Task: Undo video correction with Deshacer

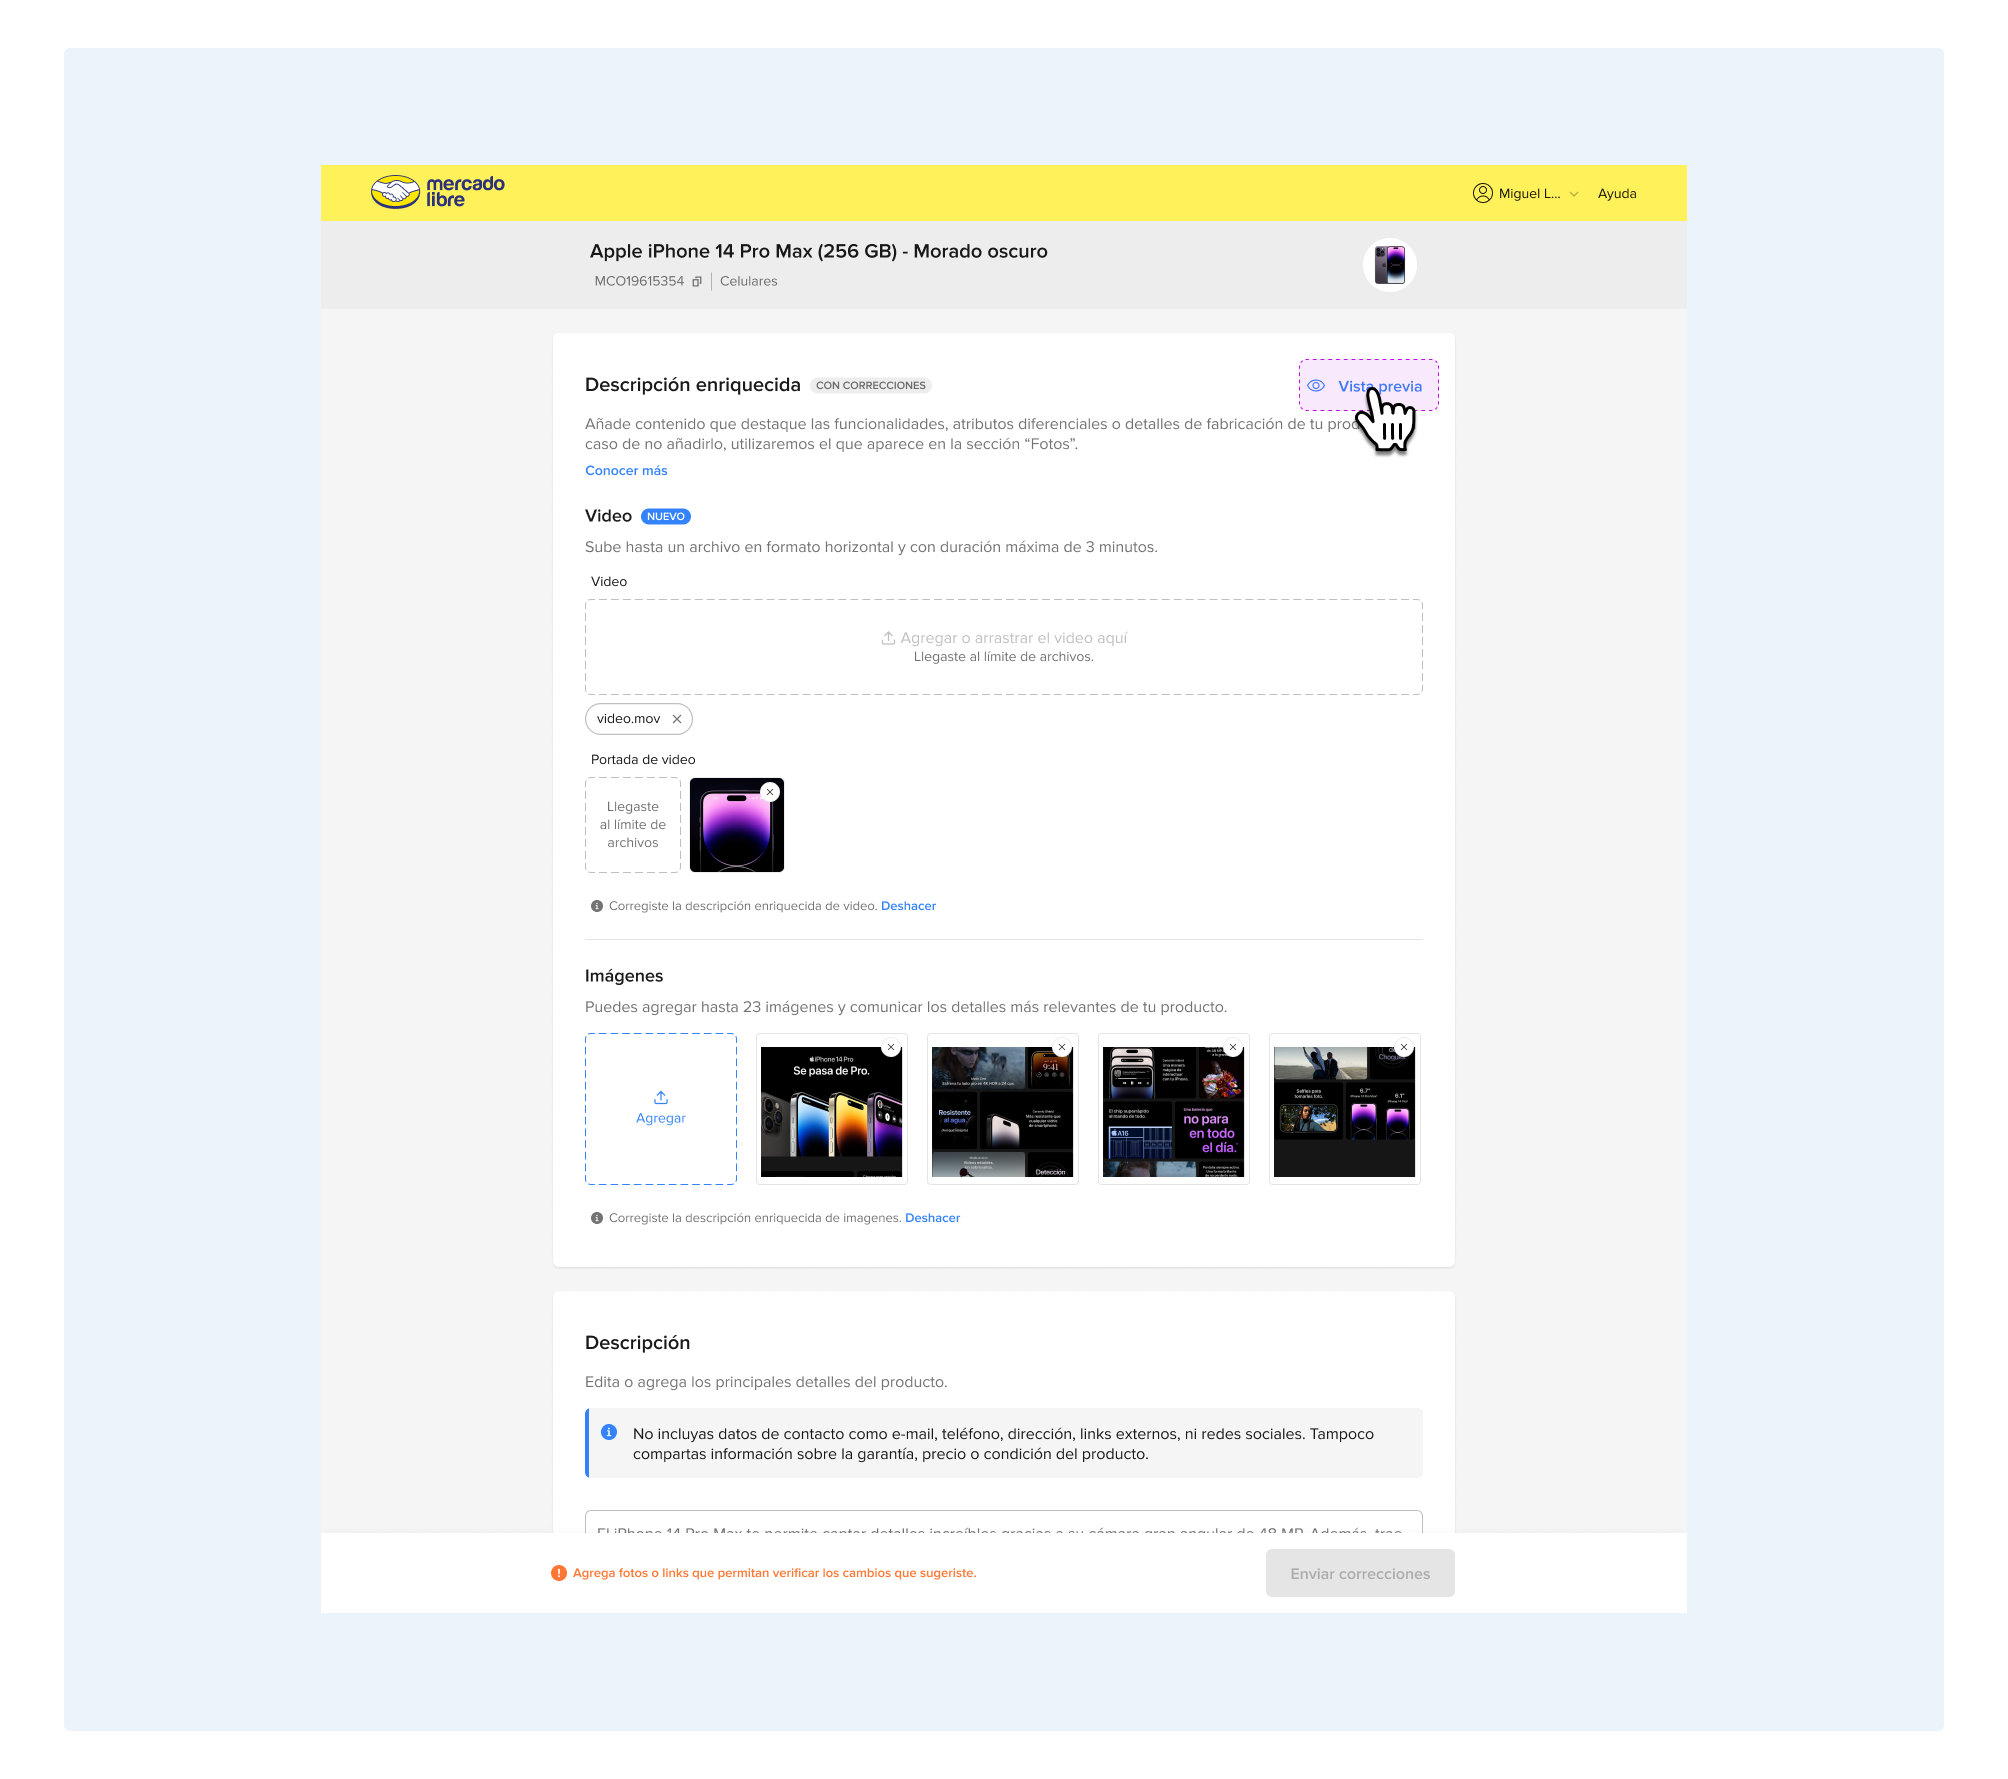Action: pos(908,906)
